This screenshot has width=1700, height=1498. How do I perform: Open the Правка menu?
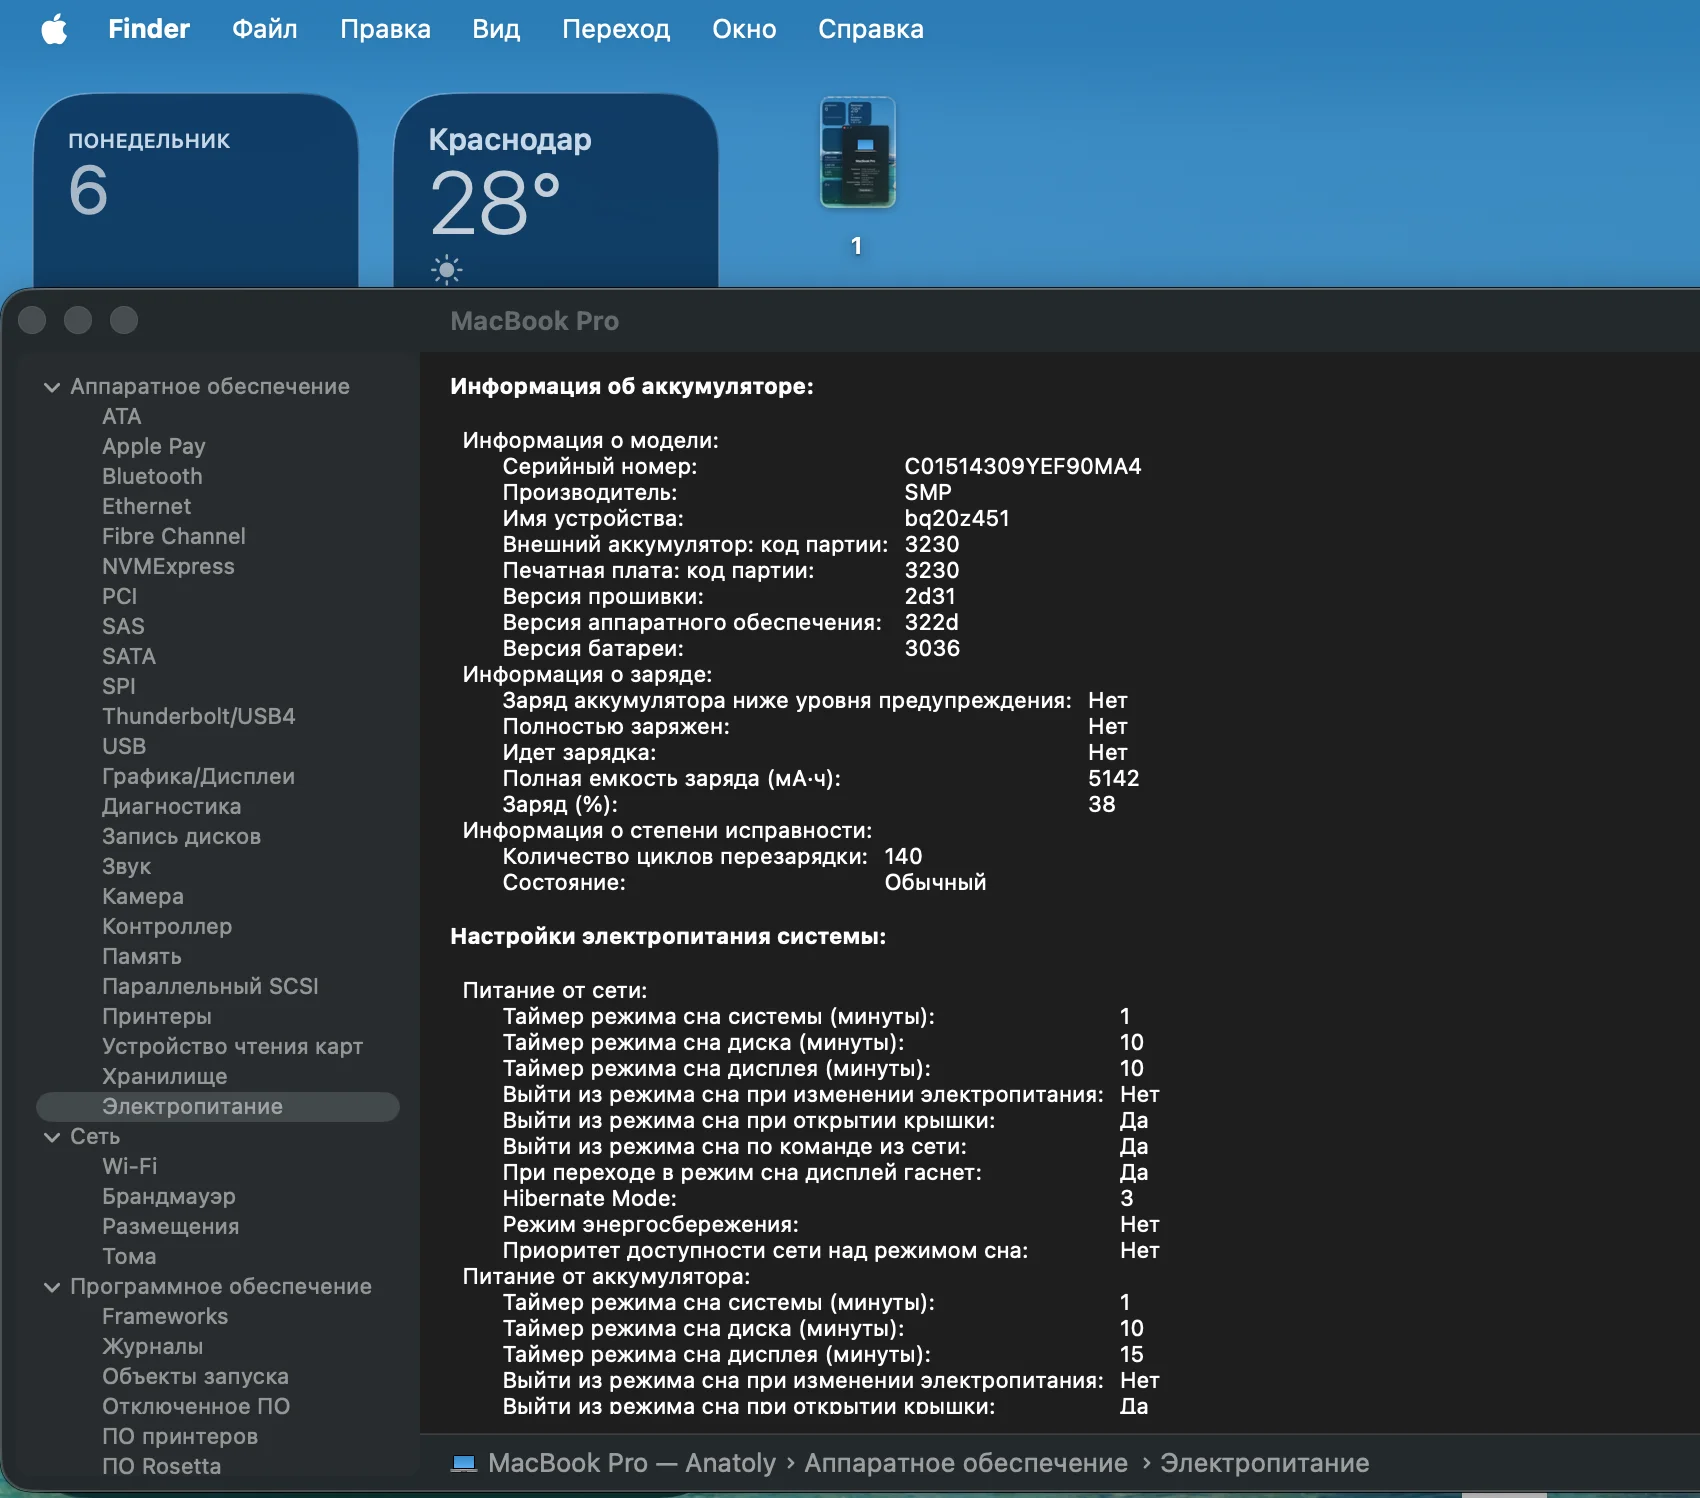pos(385,29)
